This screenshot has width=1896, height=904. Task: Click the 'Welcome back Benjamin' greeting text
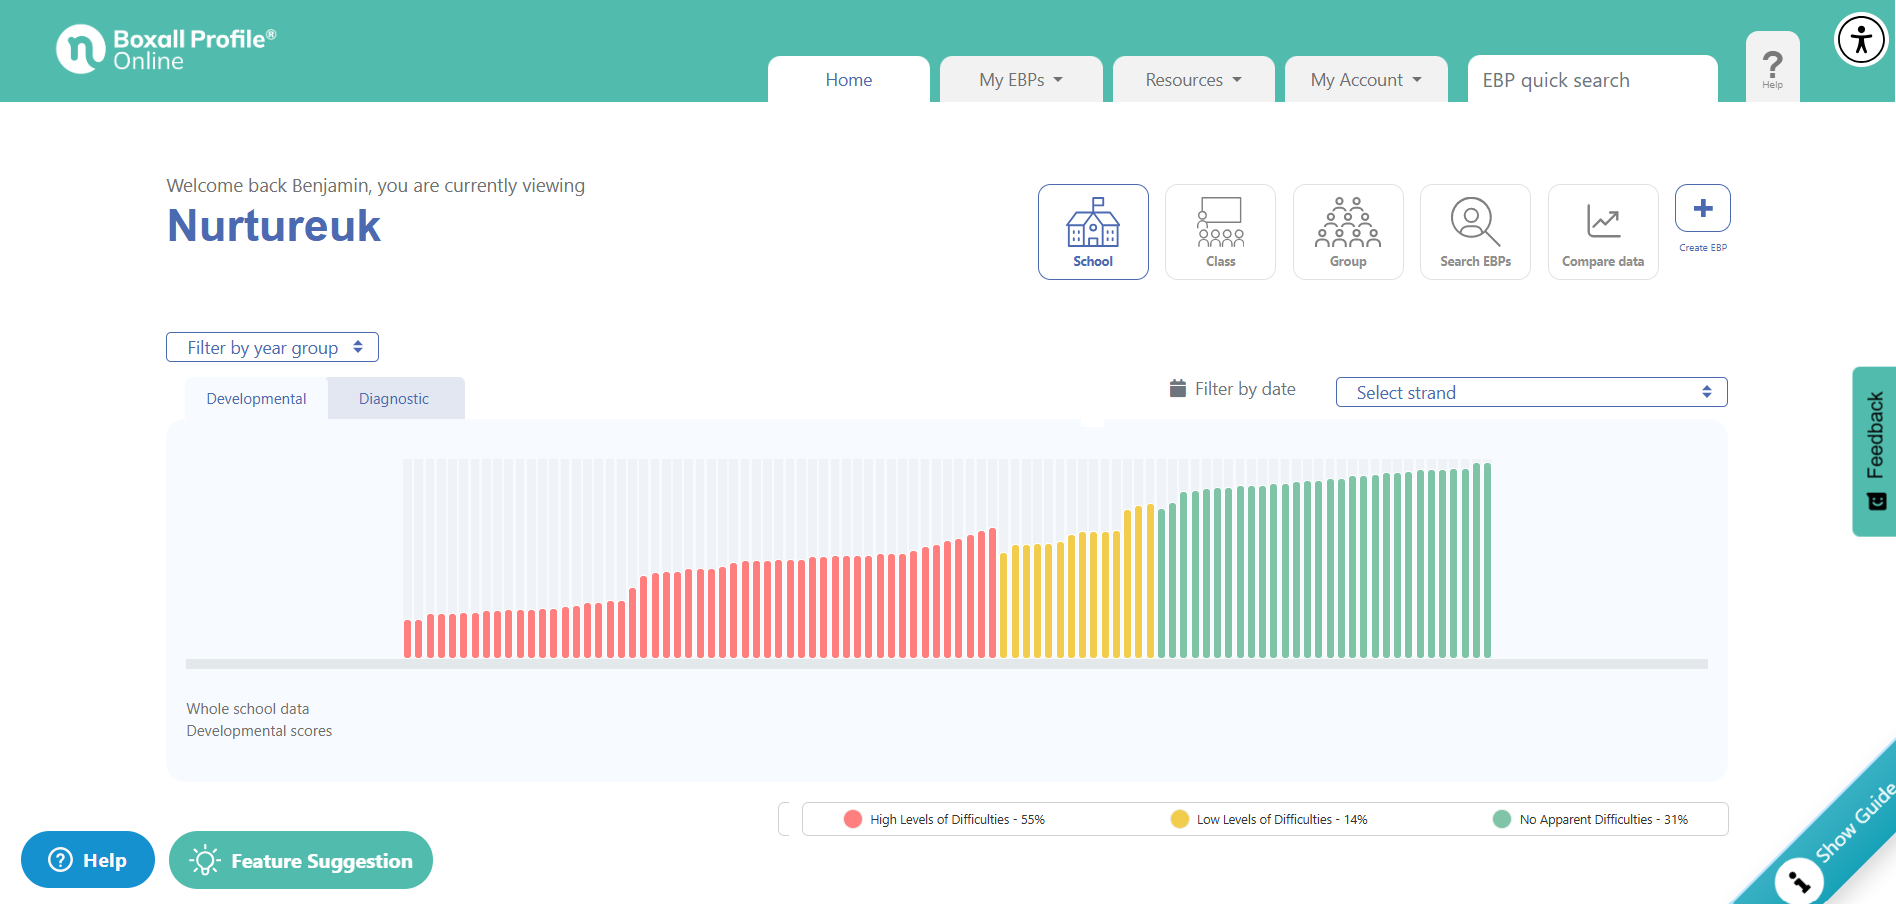point(268,185)
